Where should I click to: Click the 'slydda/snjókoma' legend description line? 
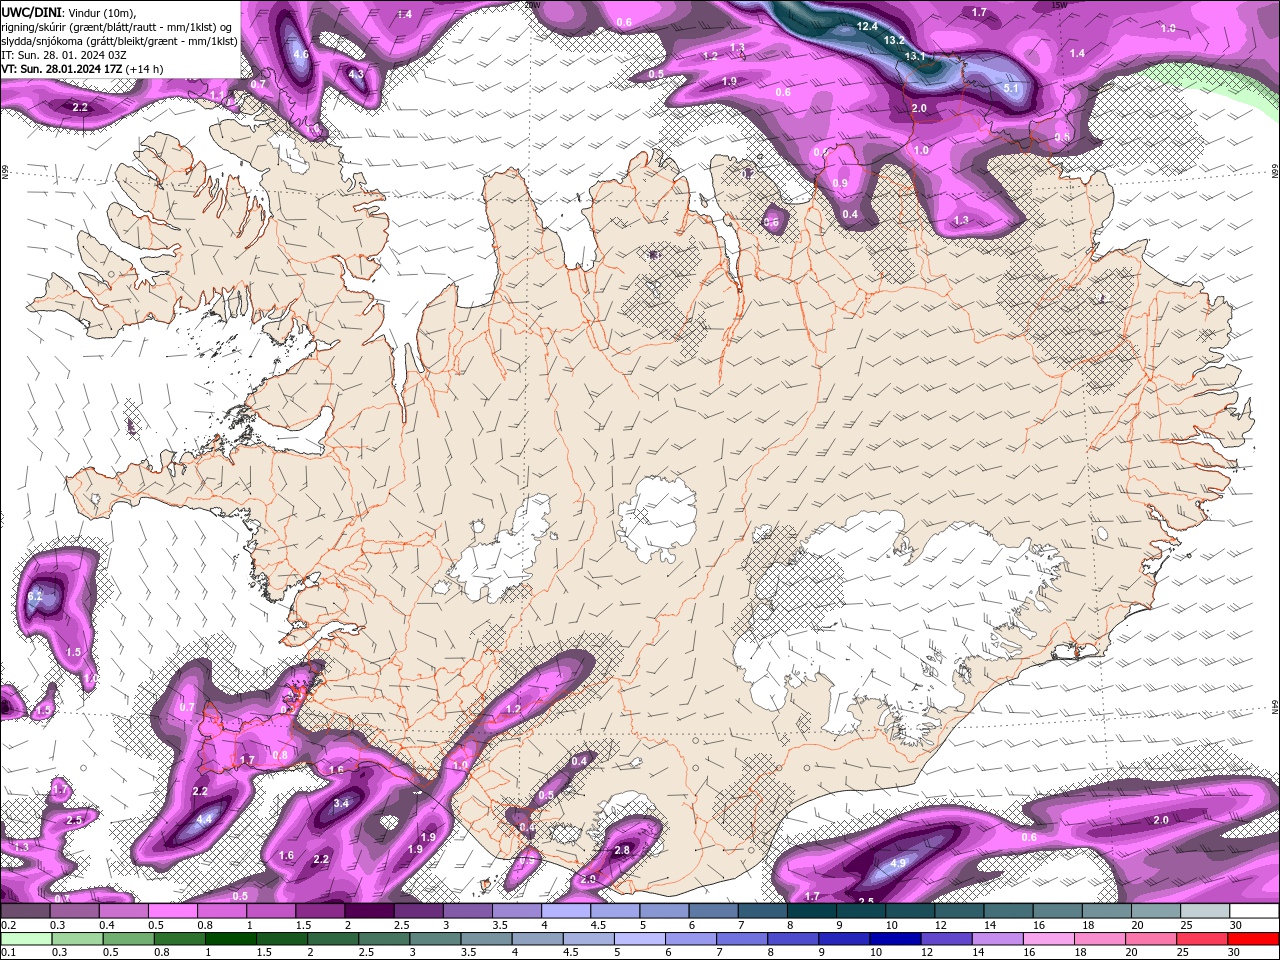click(x=119, y=41)
